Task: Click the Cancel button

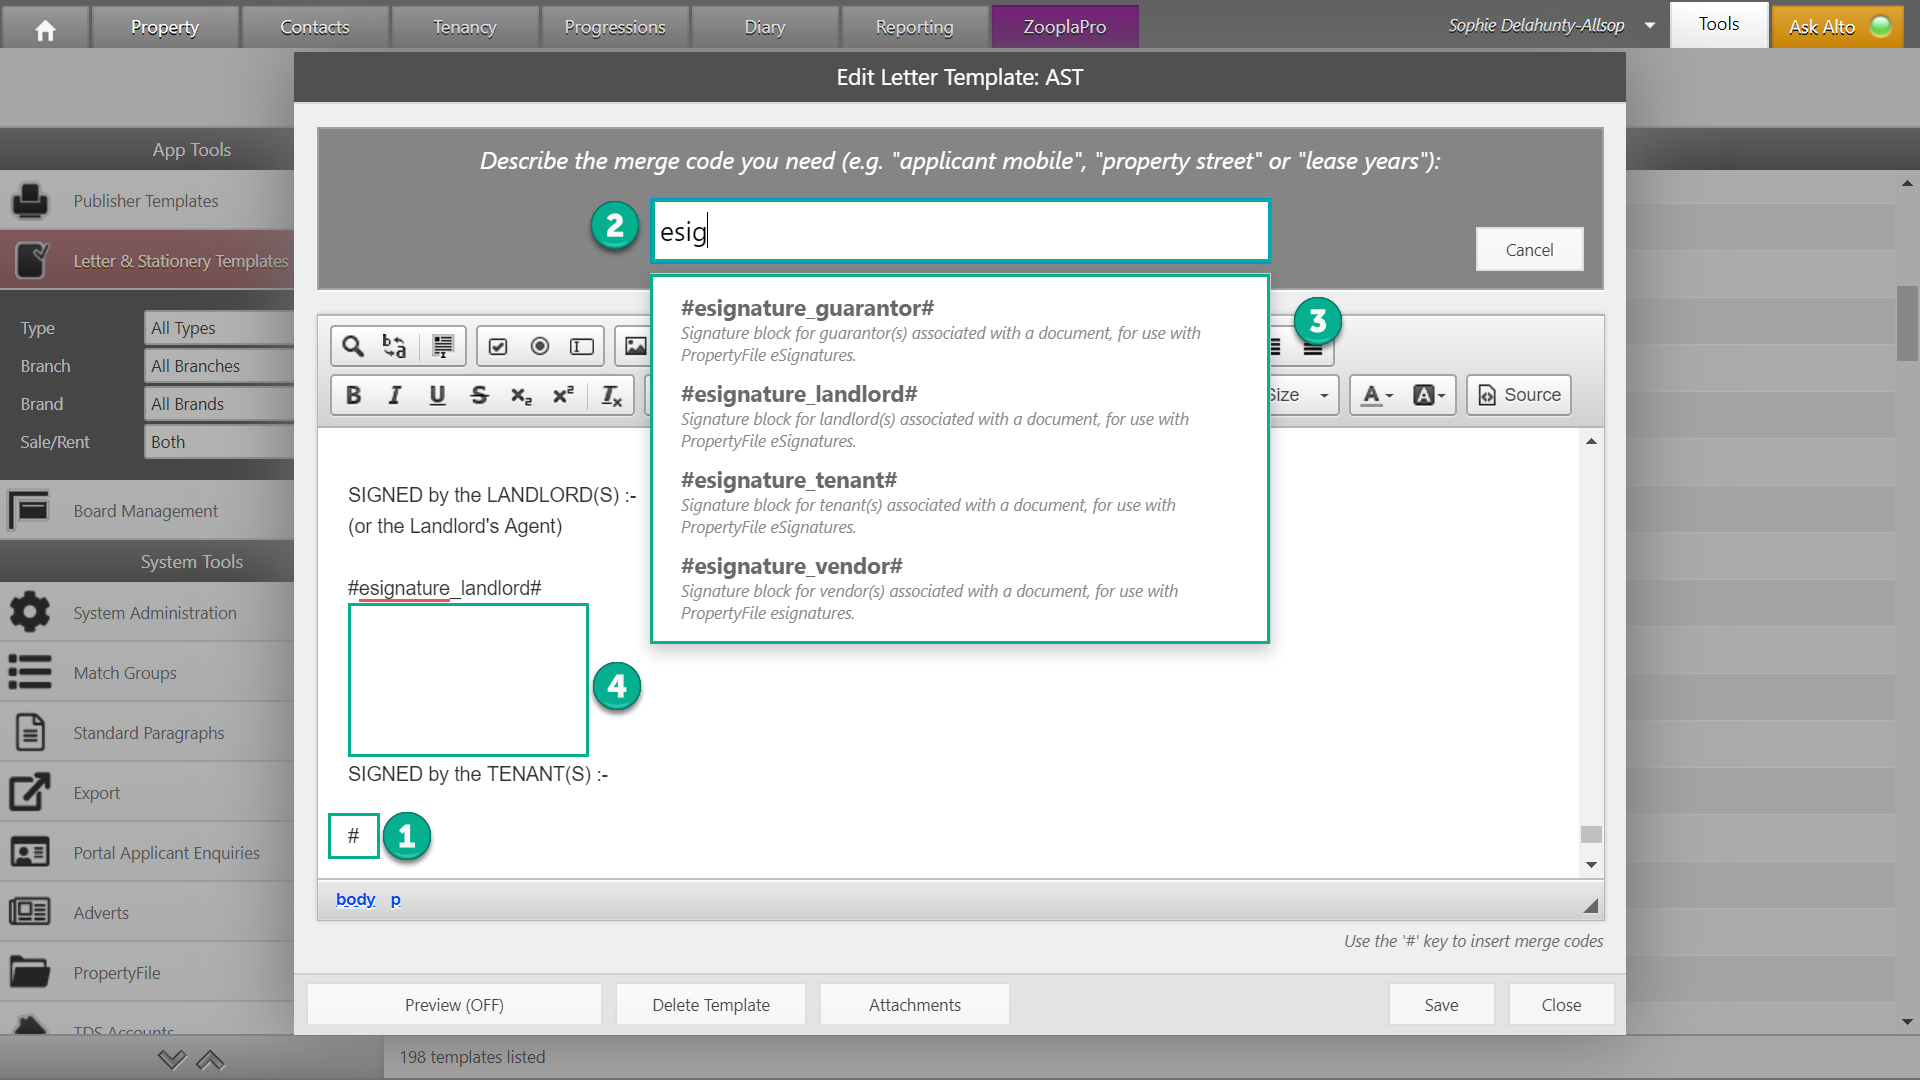Action: pos(1529,249)
